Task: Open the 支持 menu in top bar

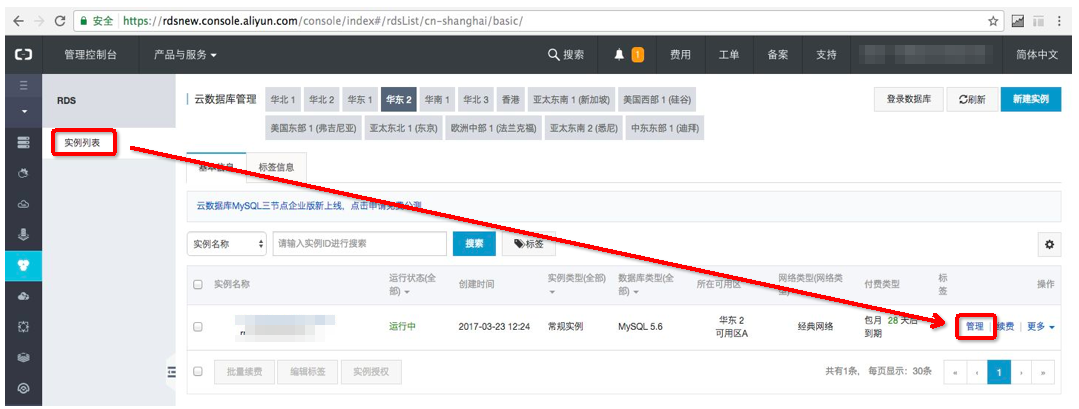Action: pyautogui.click(x=826, y=55)
